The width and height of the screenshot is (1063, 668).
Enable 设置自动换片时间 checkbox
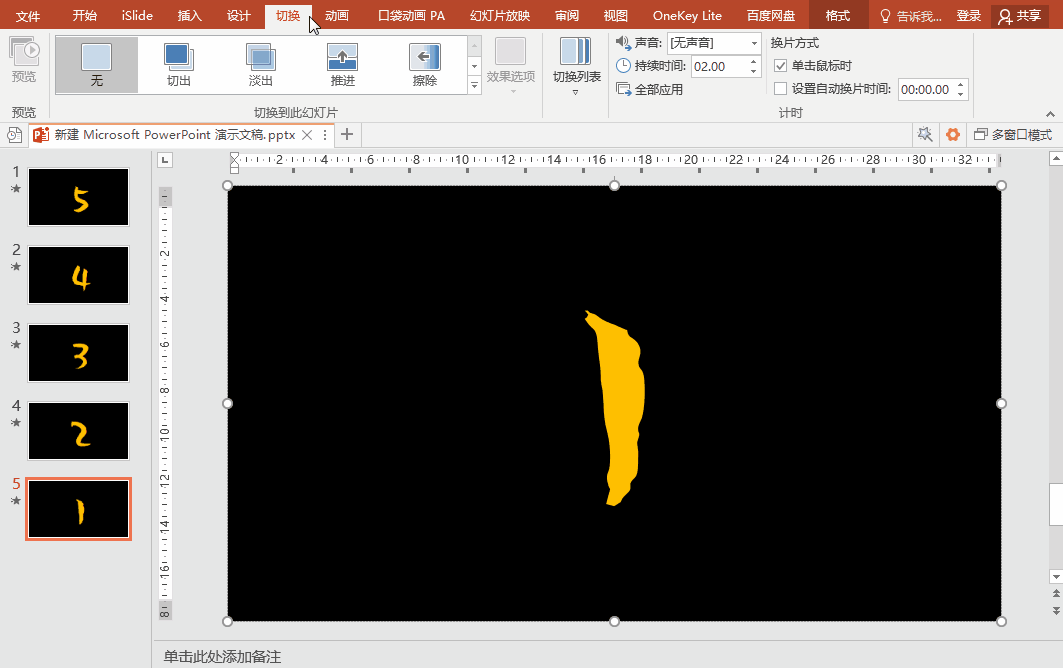[x=781, y=89]
